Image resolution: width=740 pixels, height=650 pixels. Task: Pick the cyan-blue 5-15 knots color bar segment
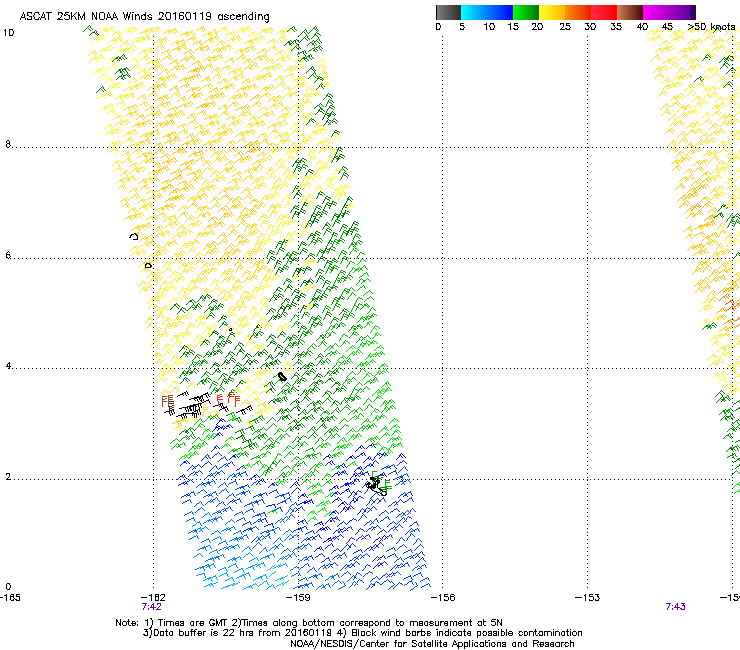pos(487,12)
